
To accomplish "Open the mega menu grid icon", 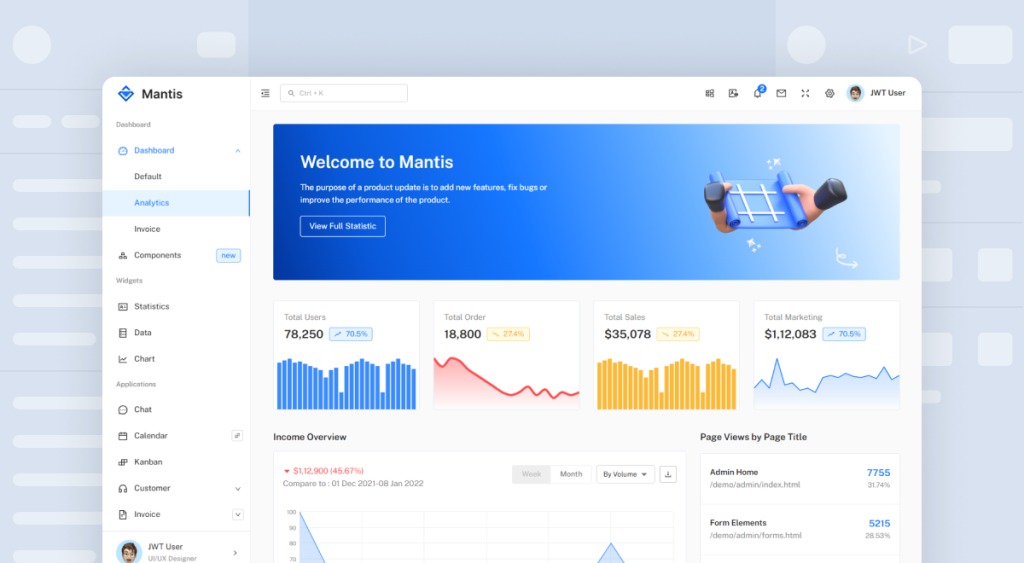I will coord(709,93).
